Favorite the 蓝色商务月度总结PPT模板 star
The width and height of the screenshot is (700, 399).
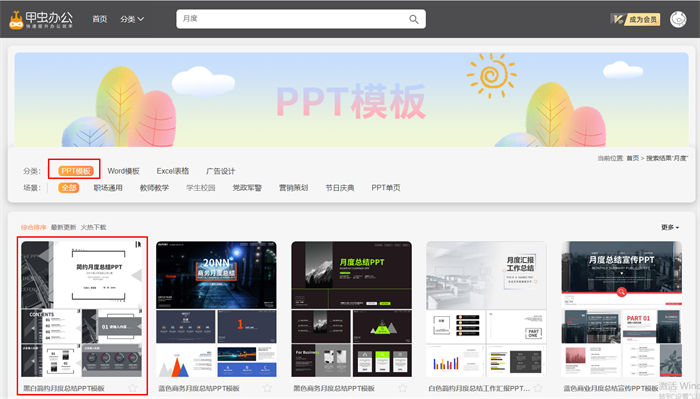coord(267,388)
